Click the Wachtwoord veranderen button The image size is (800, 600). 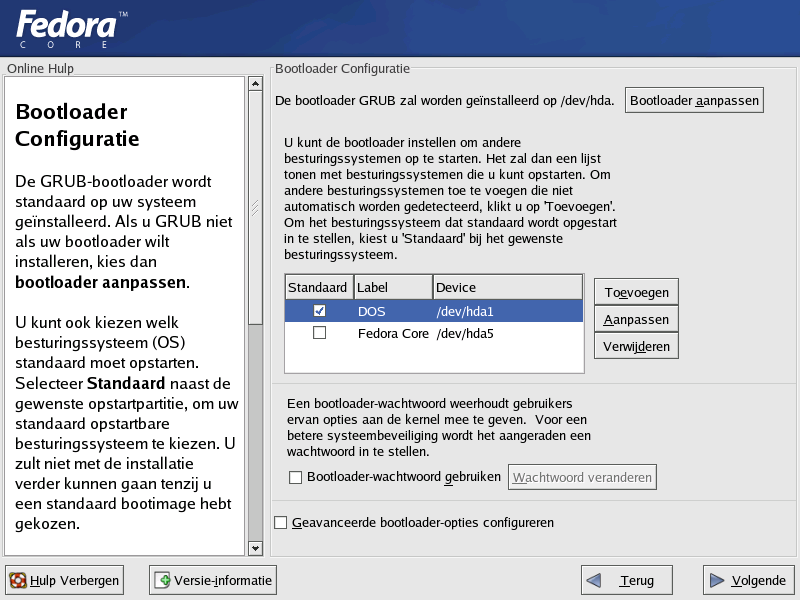582,477
